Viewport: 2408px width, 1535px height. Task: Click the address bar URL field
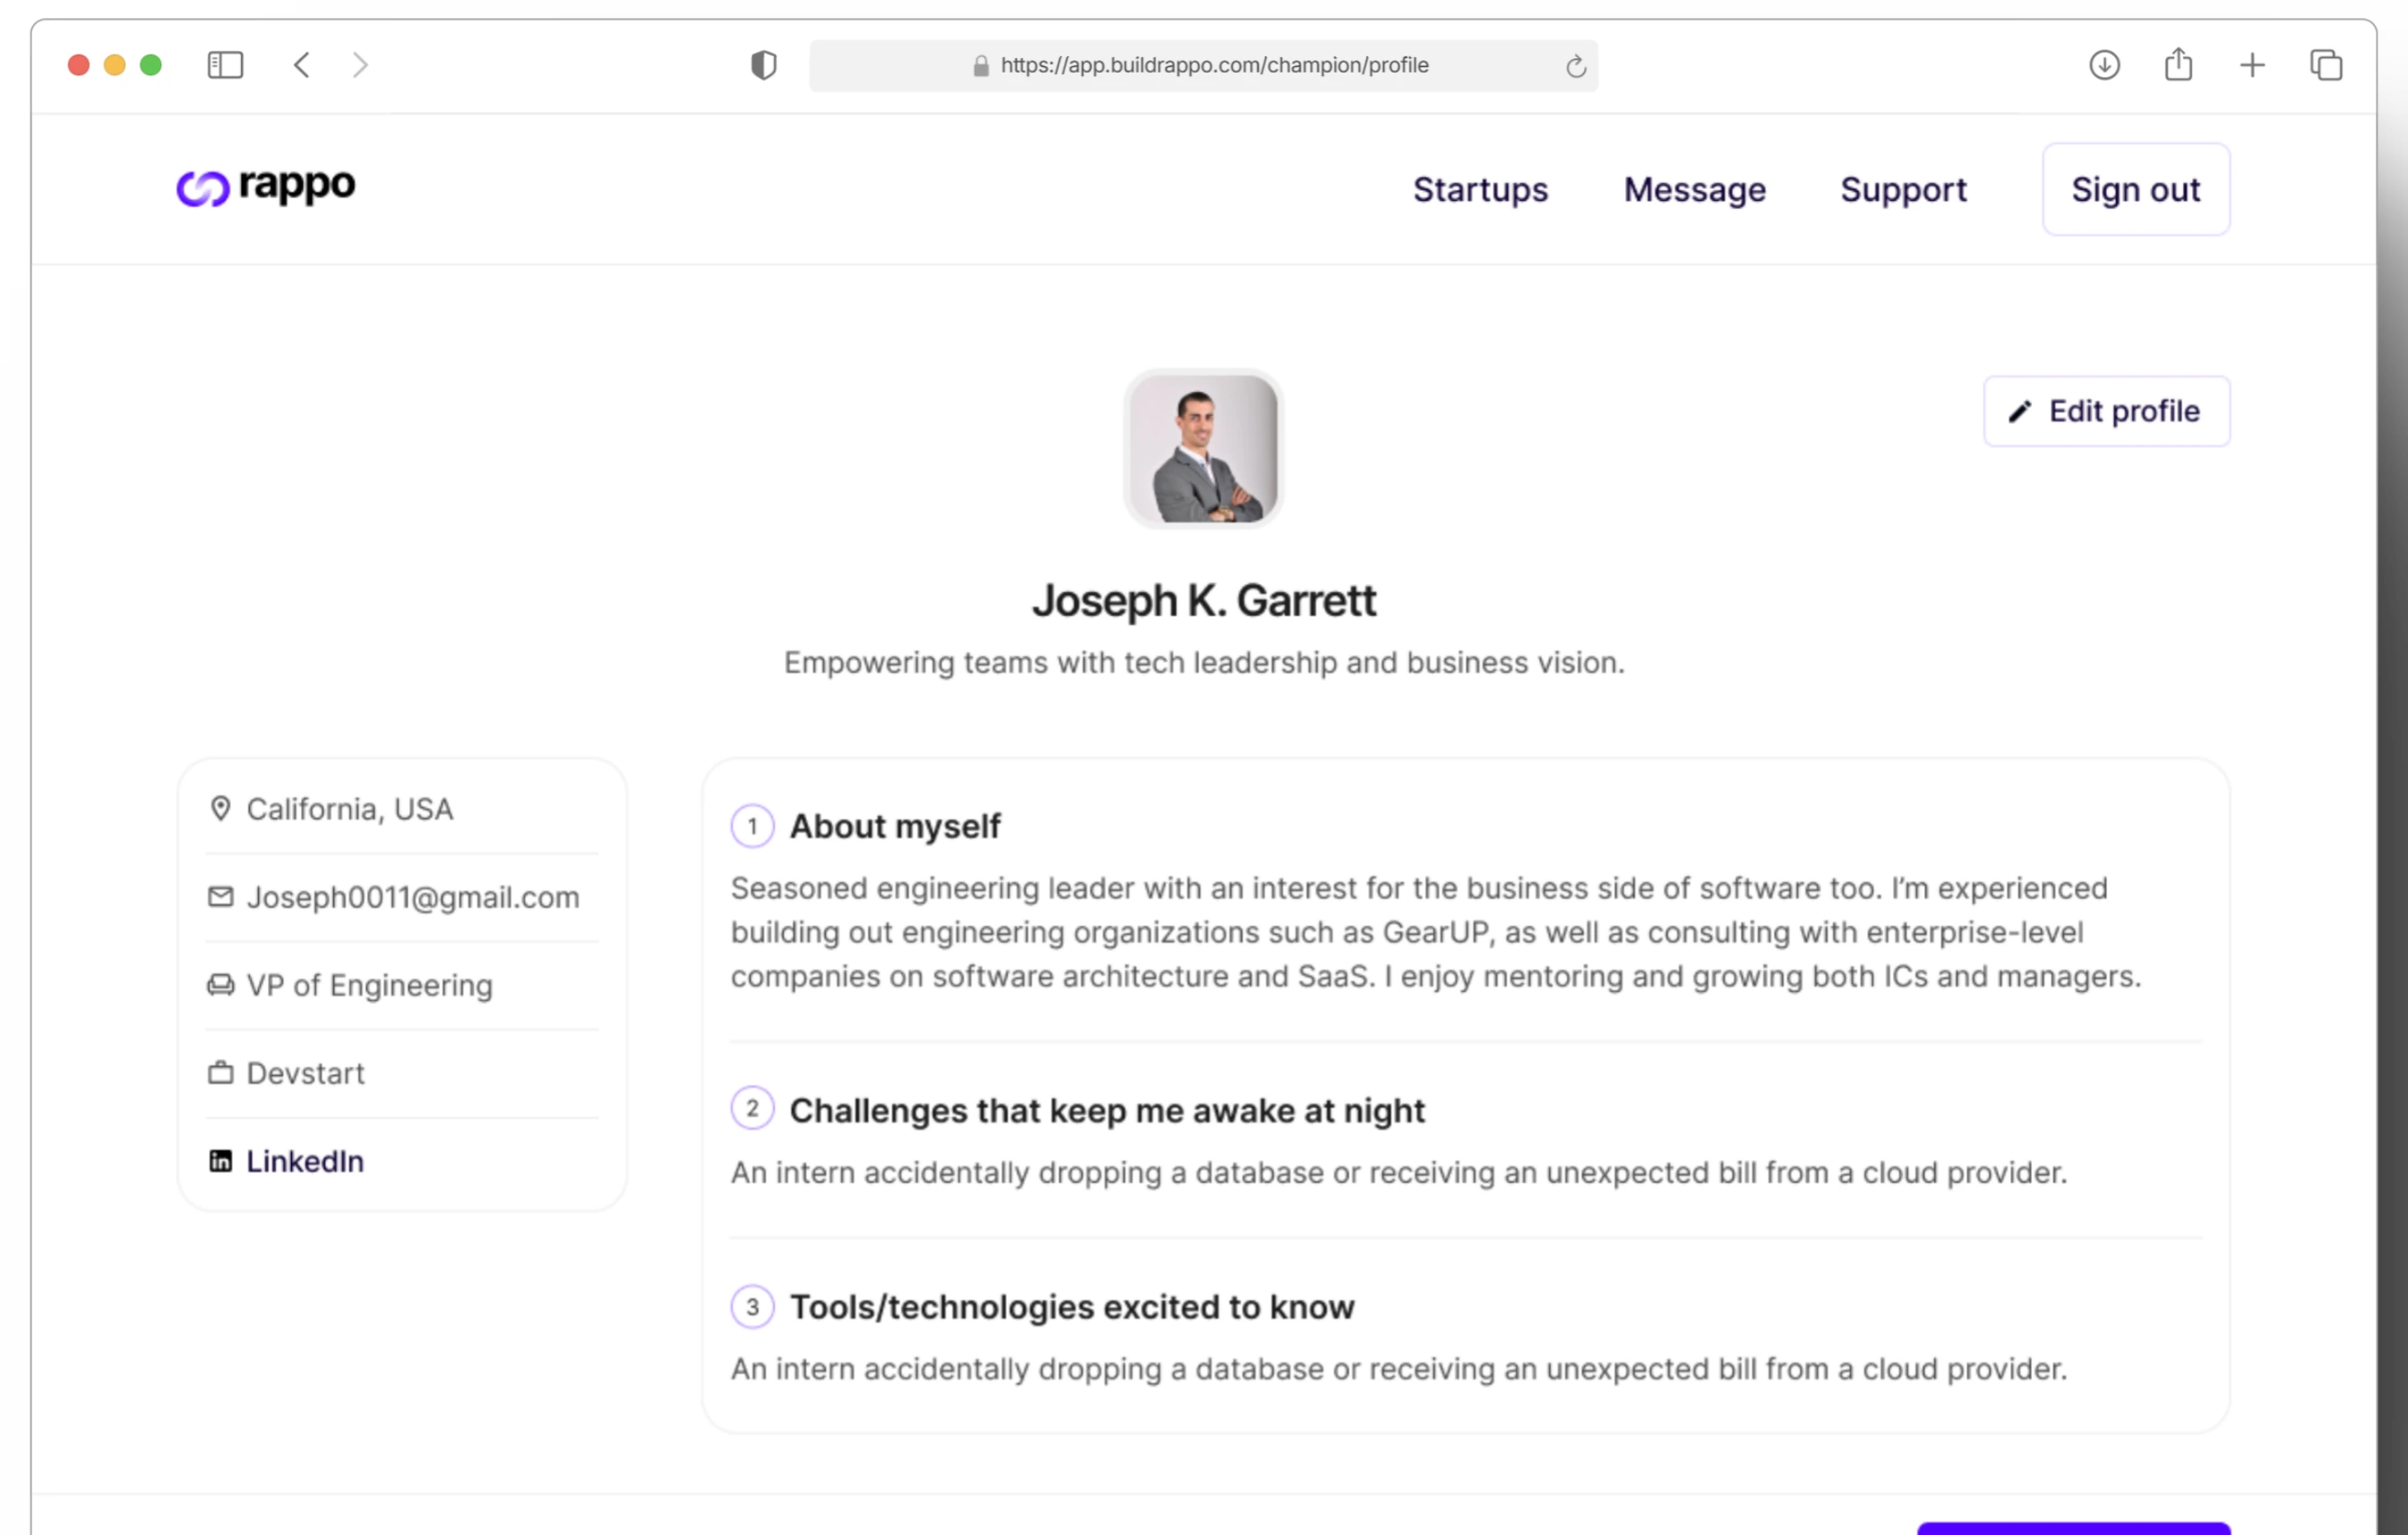pos(1203,66)
